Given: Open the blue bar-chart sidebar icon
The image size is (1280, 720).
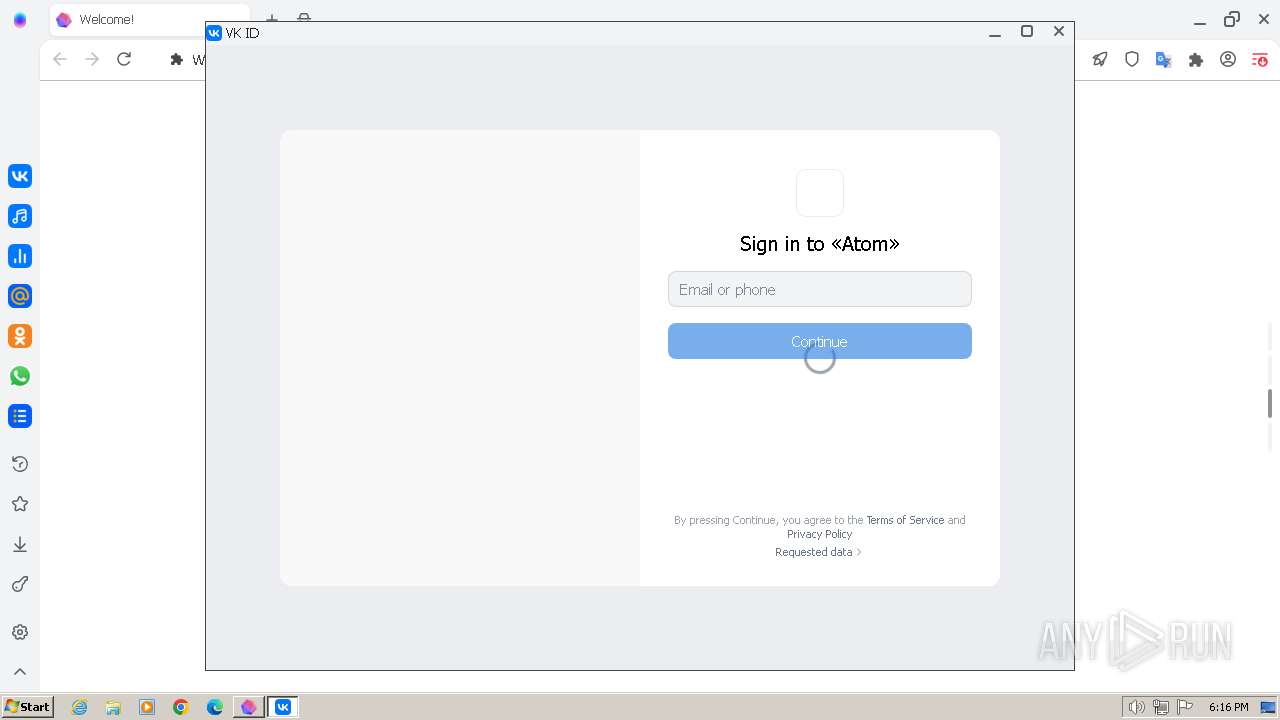Looking at the screenshot, I should pos(20,256).
